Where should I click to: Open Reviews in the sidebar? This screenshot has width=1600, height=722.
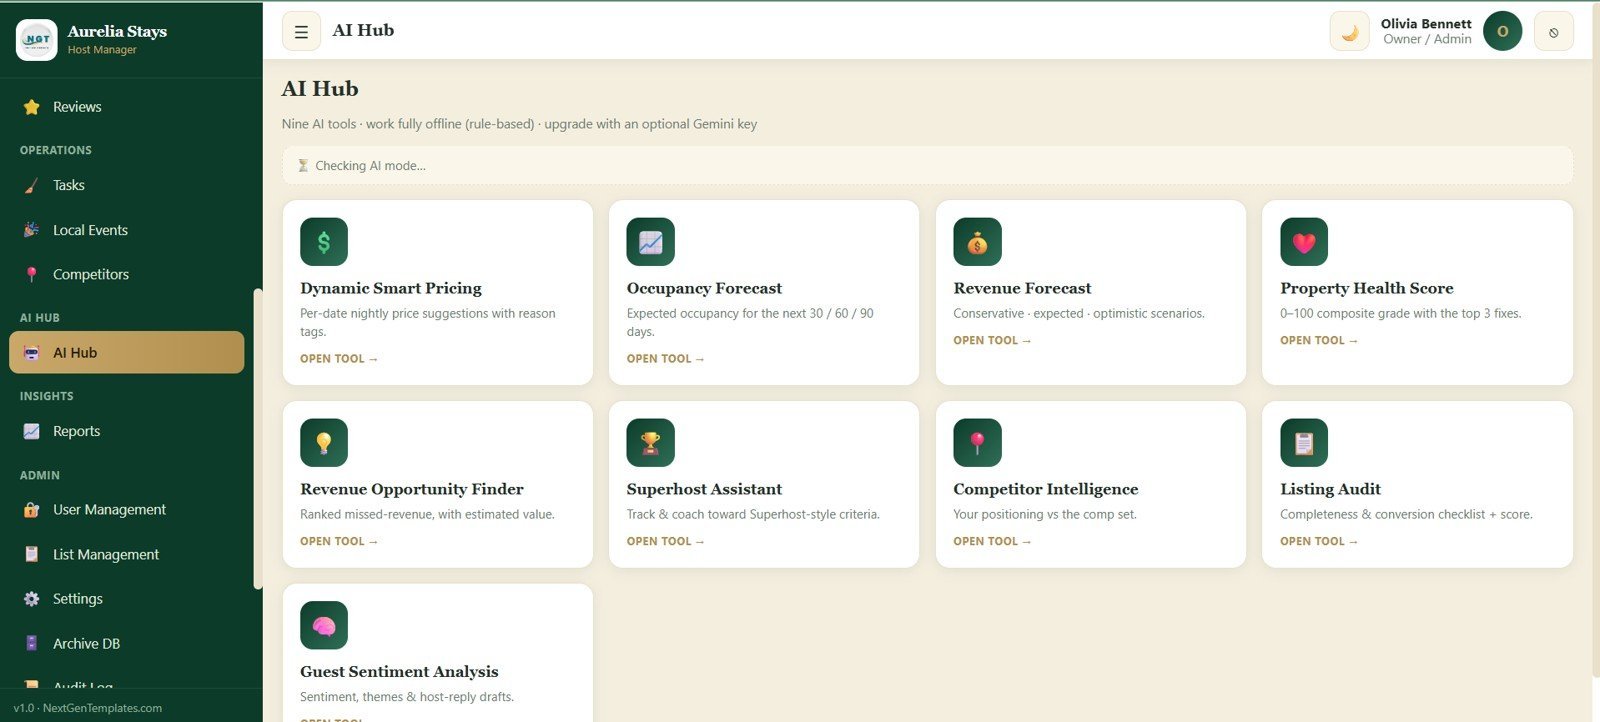[126, 107]
